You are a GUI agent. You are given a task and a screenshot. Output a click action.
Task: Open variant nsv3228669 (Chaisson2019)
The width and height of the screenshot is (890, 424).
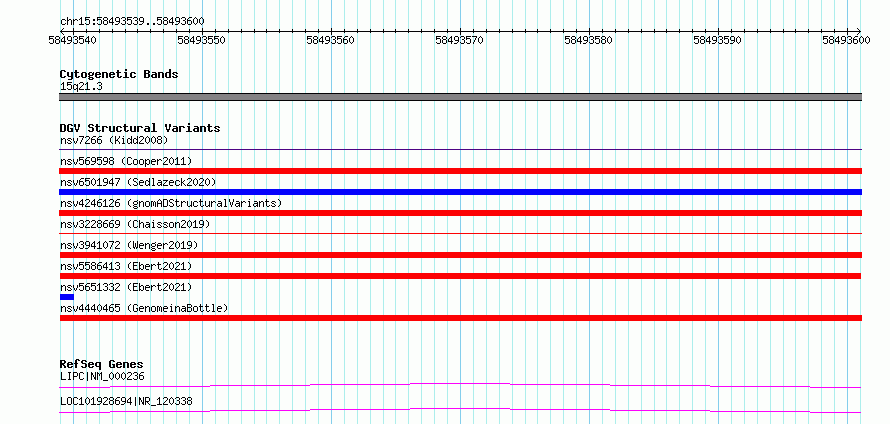coord(135,224)
